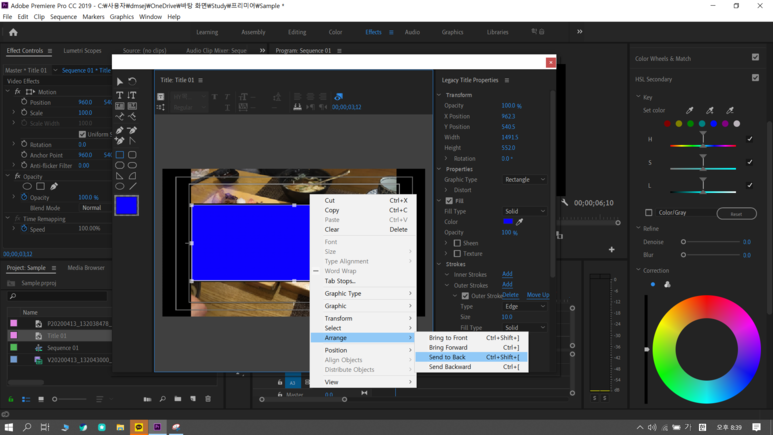Collapse the Strokes section
The height and width of the screenshot is (435, 773).
(x=439, y=264)
